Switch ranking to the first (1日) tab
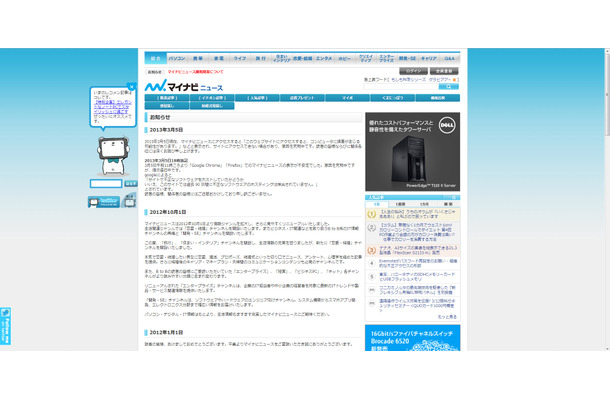 [x=377, y=204]
